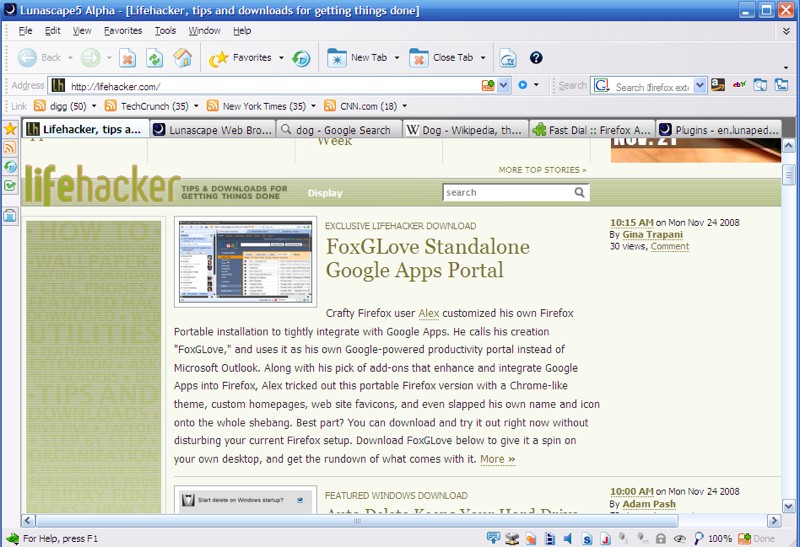Screen dimensions: 800x547
Task: Switch to Dog - Wikipedia tab
Action: (465, 130)
